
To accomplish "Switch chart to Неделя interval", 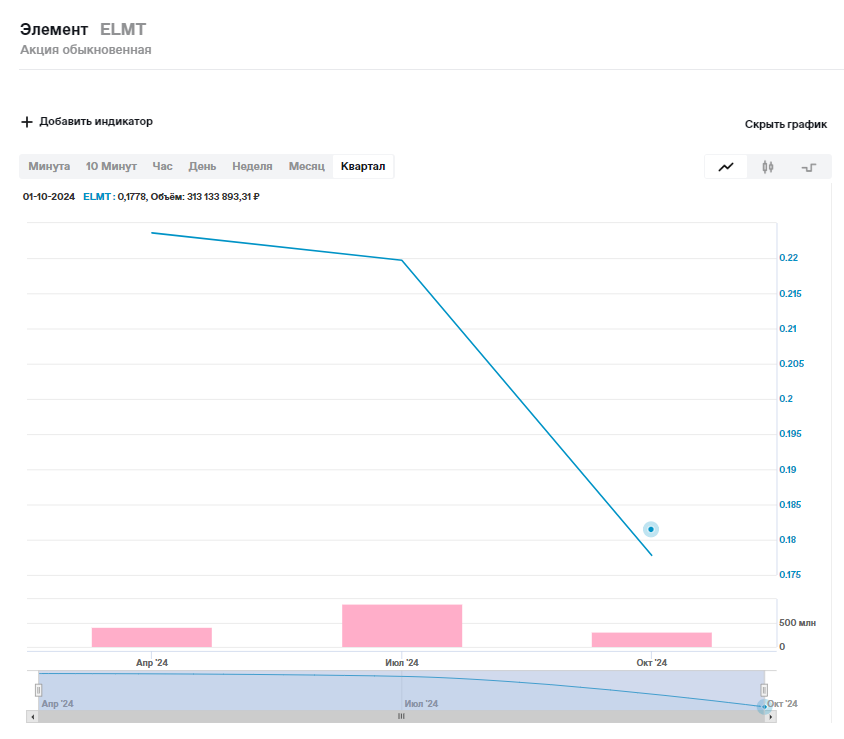I will [252, 166].
